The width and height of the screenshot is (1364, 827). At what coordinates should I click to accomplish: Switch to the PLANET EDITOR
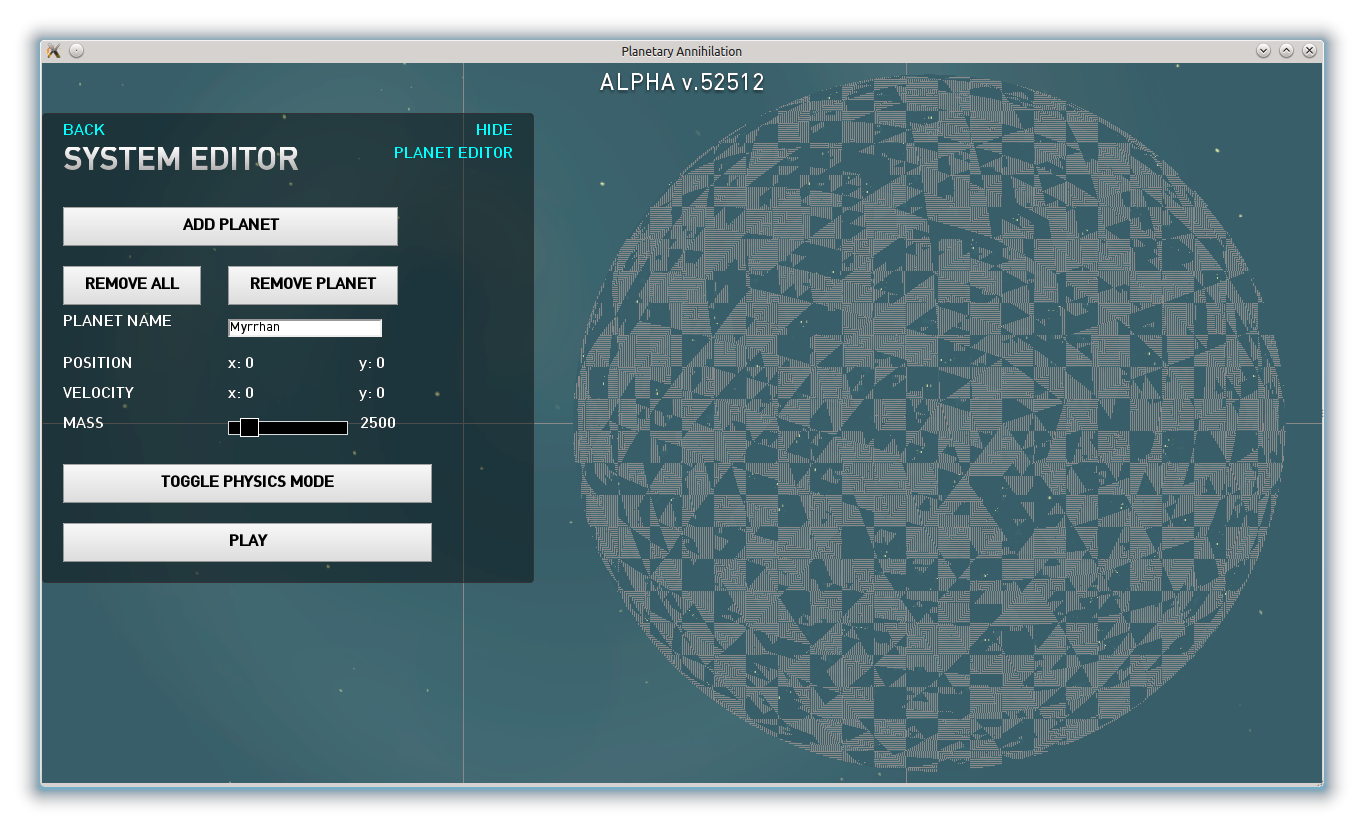tap(453, 153)
